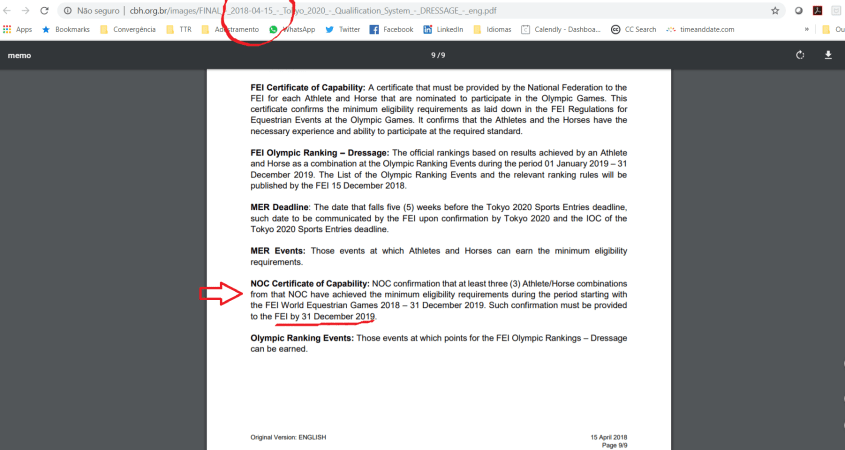
Task: Click the Adobe Acrobat extension icon
Action: pos(817,10)
